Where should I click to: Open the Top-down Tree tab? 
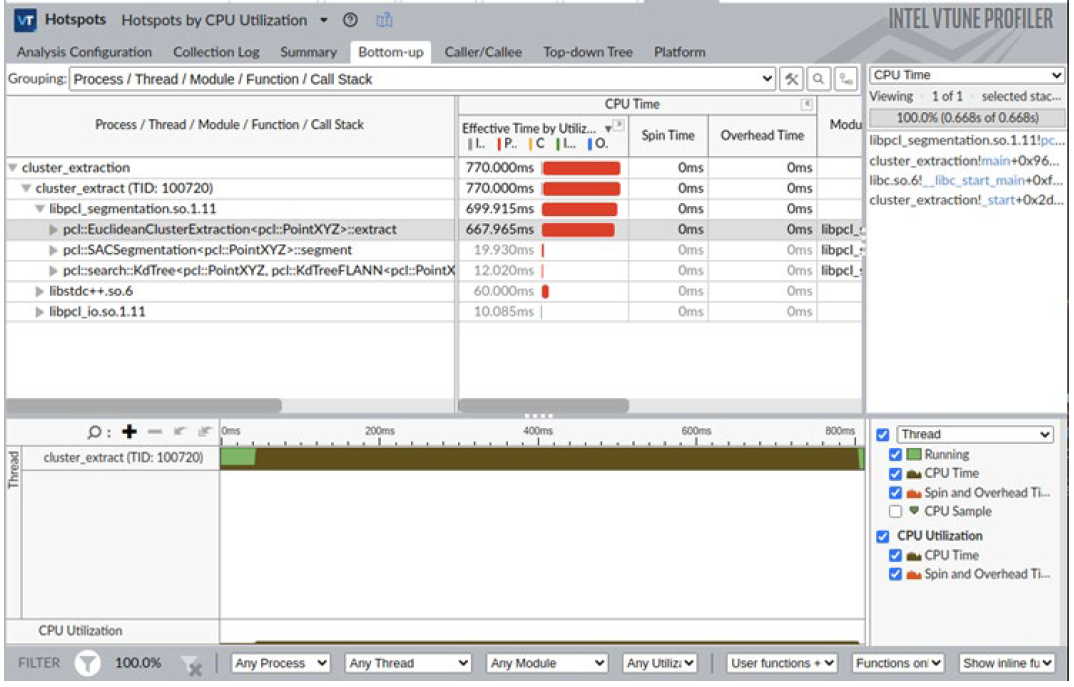pyautogui.click(x=588, y=52)
